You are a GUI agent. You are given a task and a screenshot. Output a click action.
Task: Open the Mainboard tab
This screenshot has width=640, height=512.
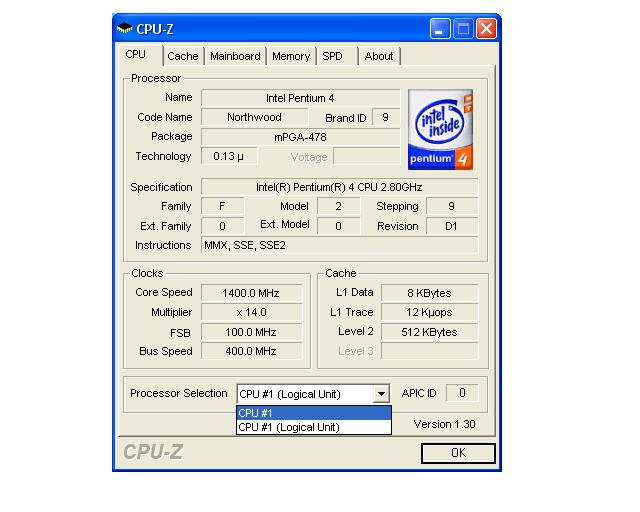click(x=235, y=56)
